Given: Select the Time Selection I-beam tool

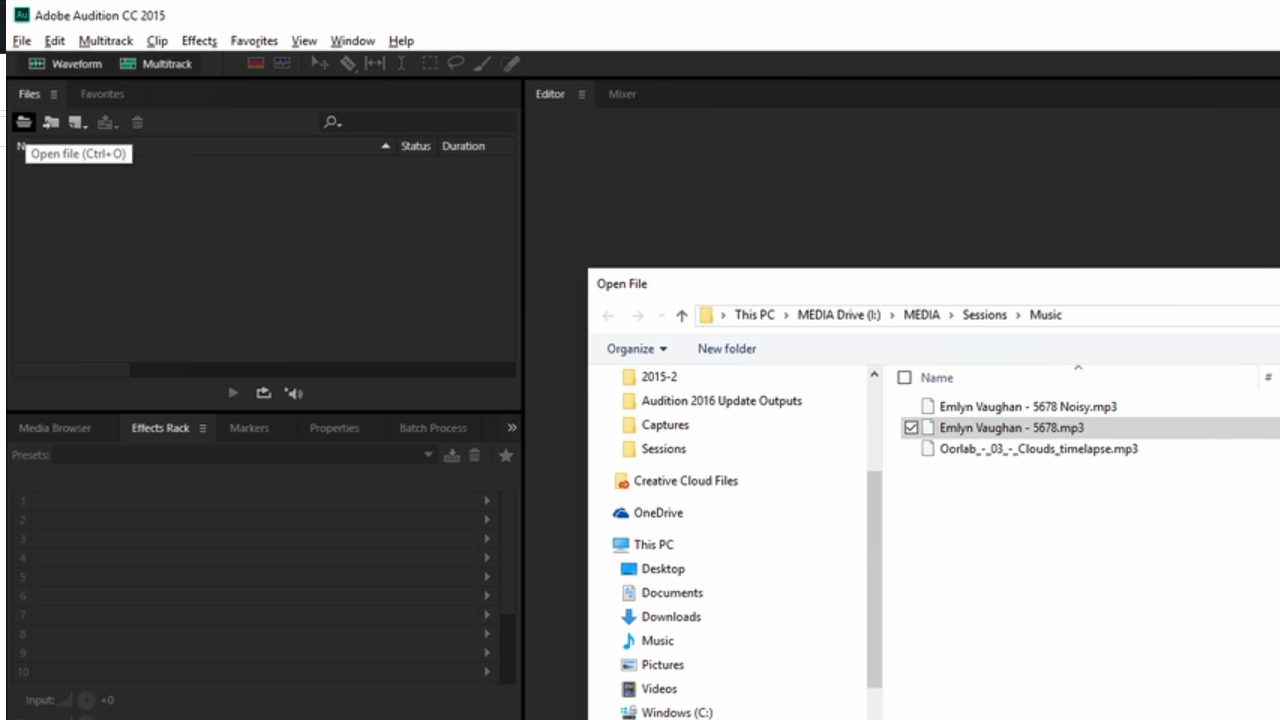Looking at the screenshot, I should [x=401, y=63].
